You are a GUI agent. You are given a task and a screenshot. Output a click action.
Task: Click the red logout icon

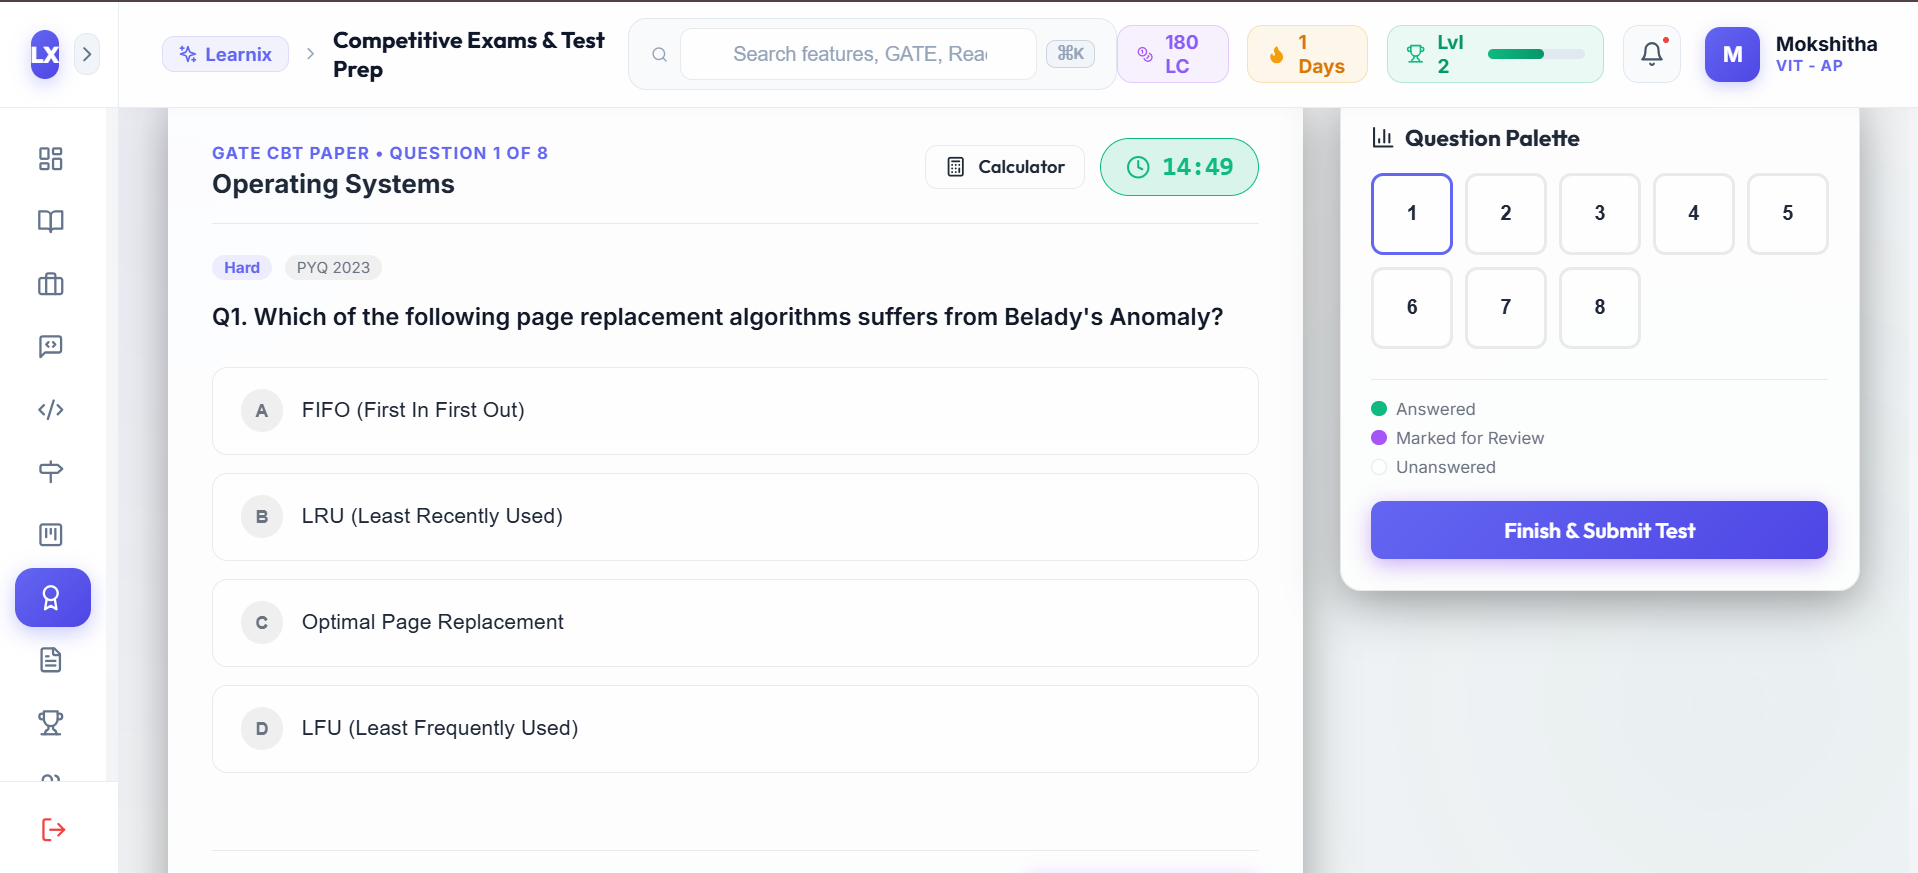tap(53, 829)
